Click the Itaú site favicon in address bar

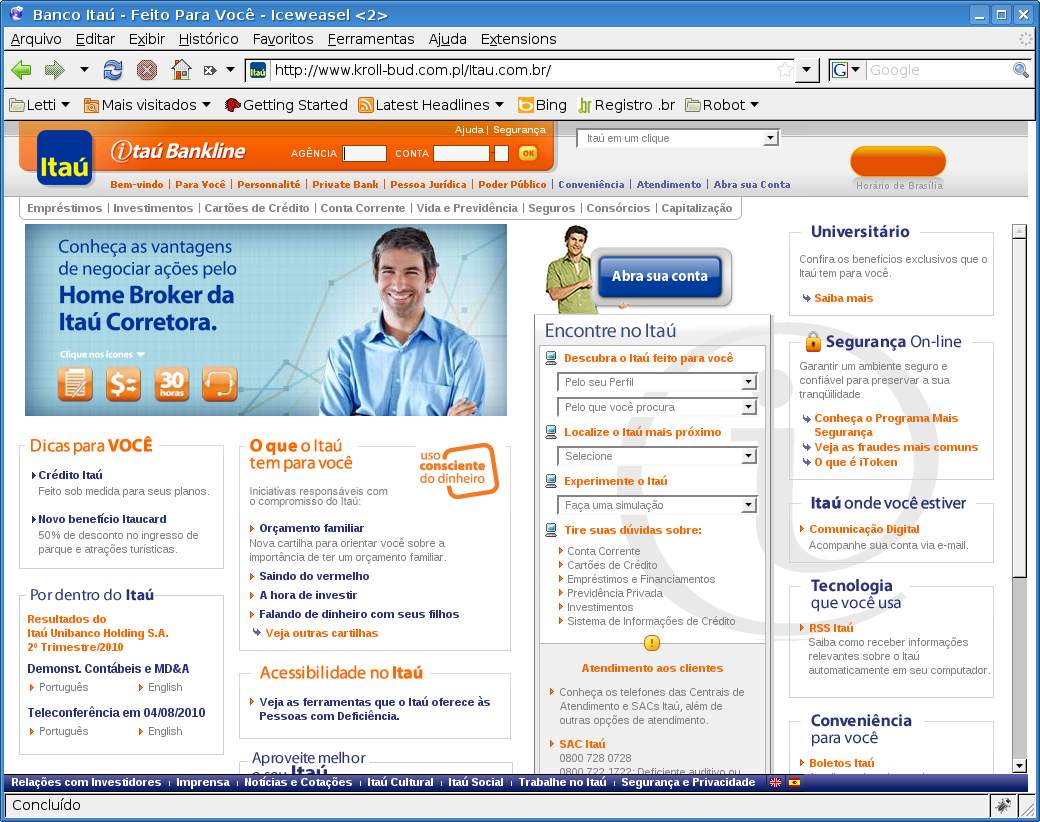click(258, 70)
